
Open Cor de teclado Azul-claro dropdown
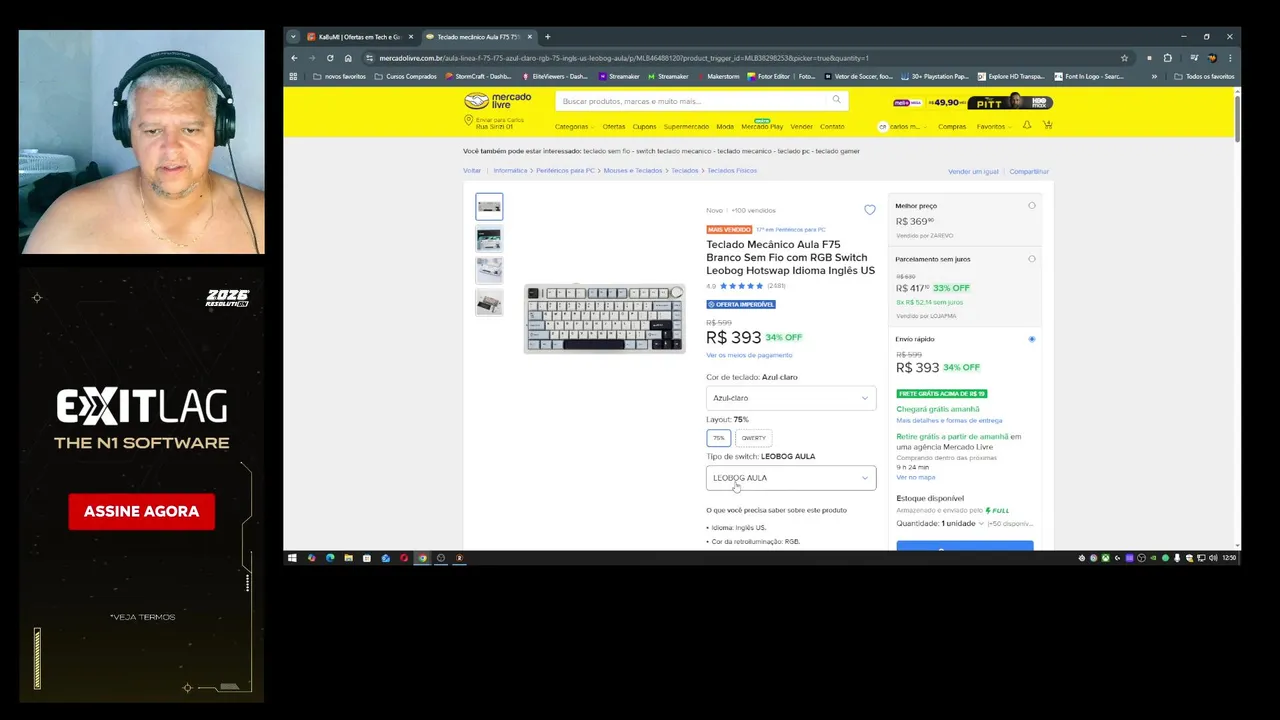click(x=791, y=398)
